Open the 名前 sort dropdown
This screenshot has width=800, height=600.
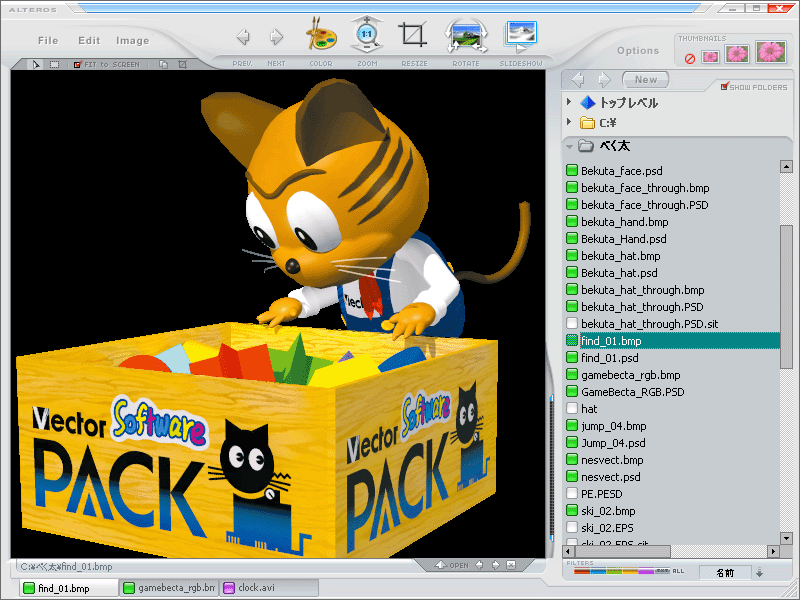(725, 572)
